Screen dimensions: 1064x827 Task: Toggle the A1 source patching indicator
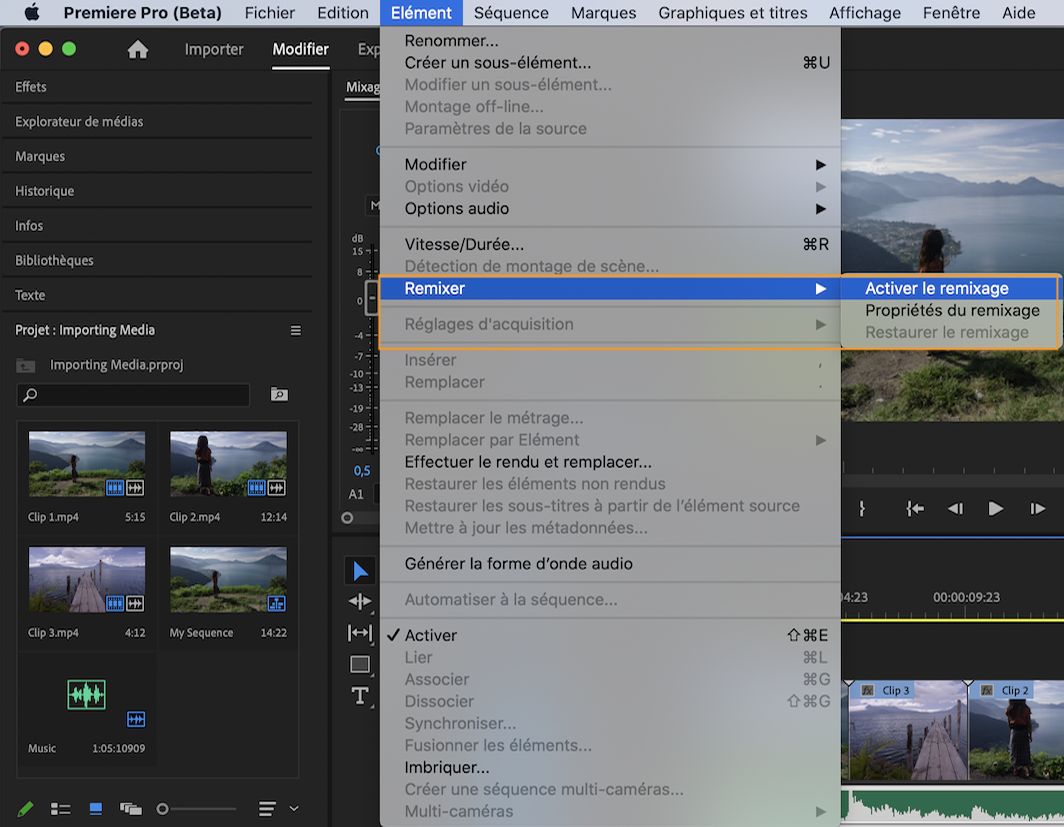[356, 493]
